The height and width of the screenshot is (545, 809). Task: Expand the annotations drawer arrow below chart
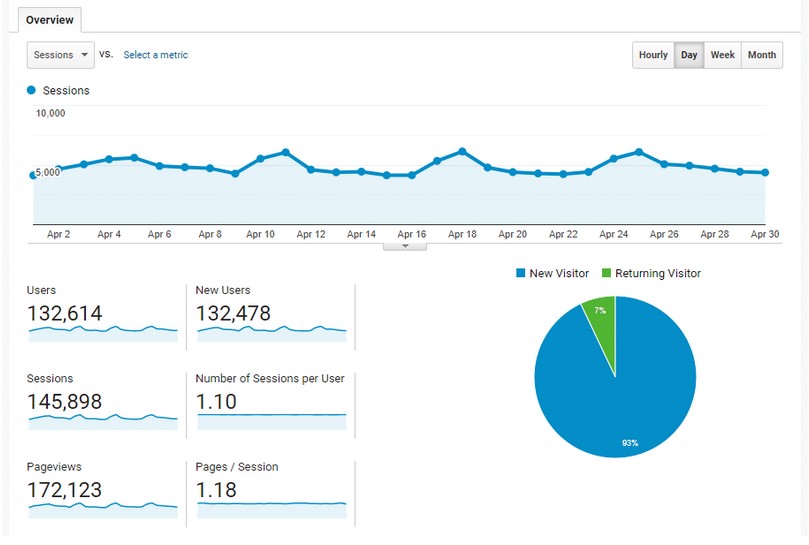(x=405, y=247)
